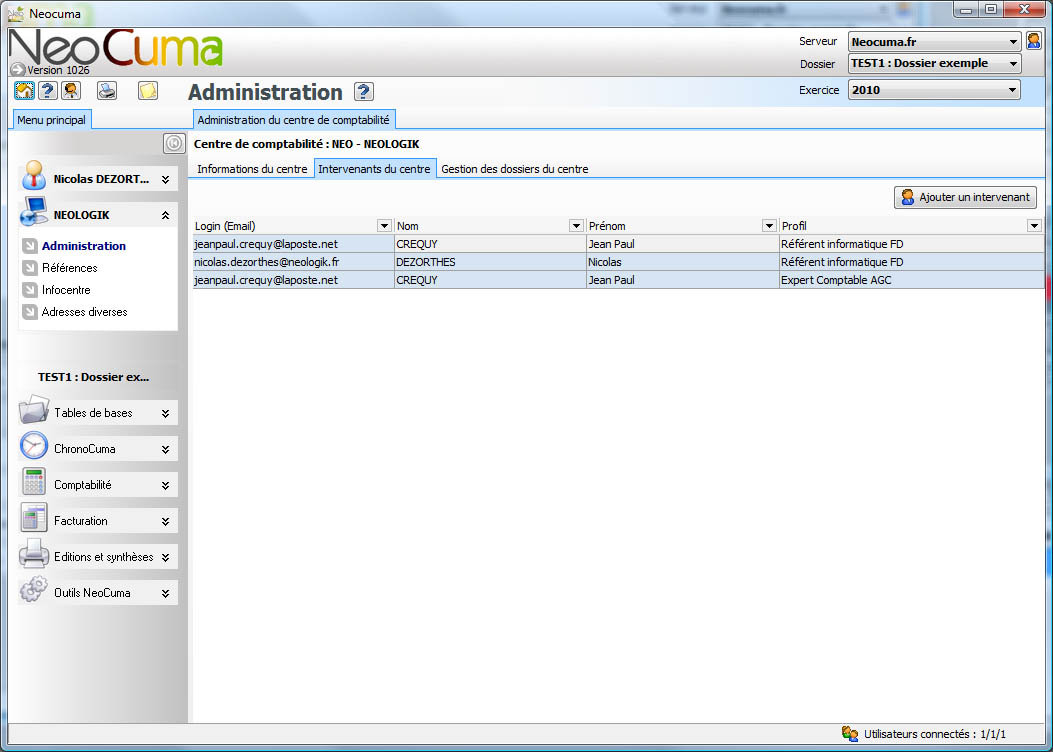The height and width of the screenshot is (752, 1053).
Task: Collapse the side menu with the panel arrow icon
Action: (174, 143)
